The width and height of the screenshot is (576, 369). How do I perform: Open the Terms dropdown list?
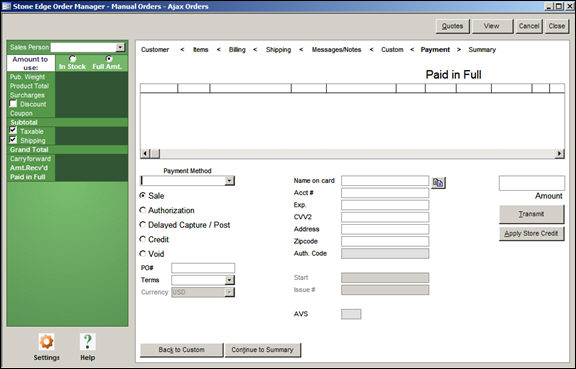230,280
